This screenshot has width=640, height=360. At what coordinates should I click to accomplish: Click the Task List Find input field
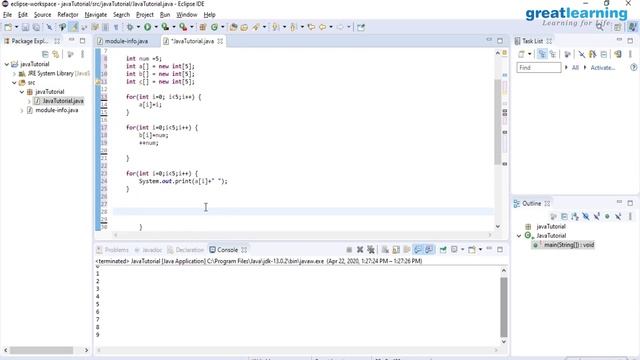click(x=539, y=68)
